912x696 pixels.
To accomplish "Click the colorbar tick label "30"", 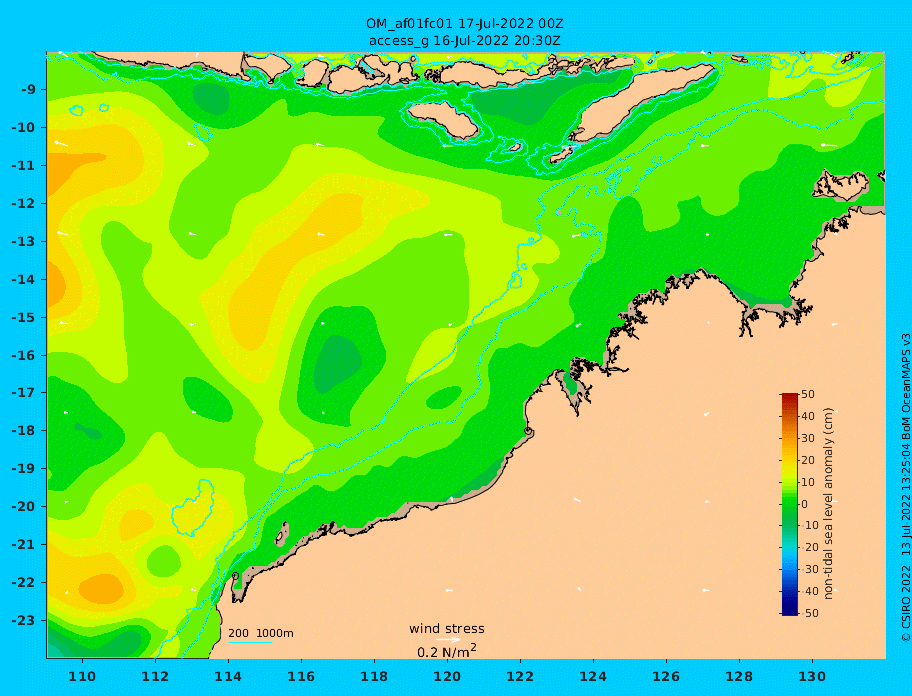I will point(808,438).
